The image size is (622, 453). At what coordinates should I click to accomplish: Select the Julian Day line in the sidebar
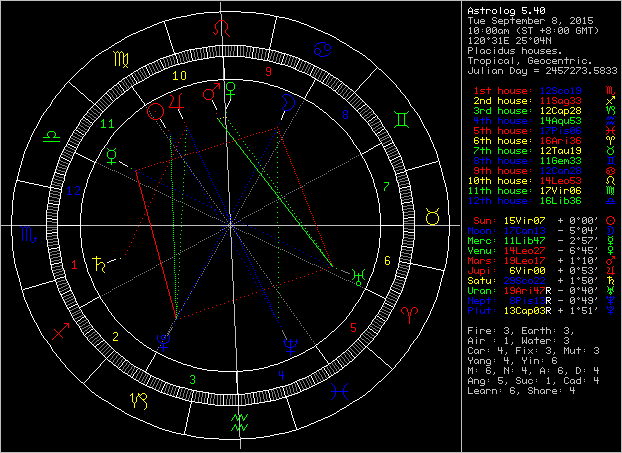(539, 70)
